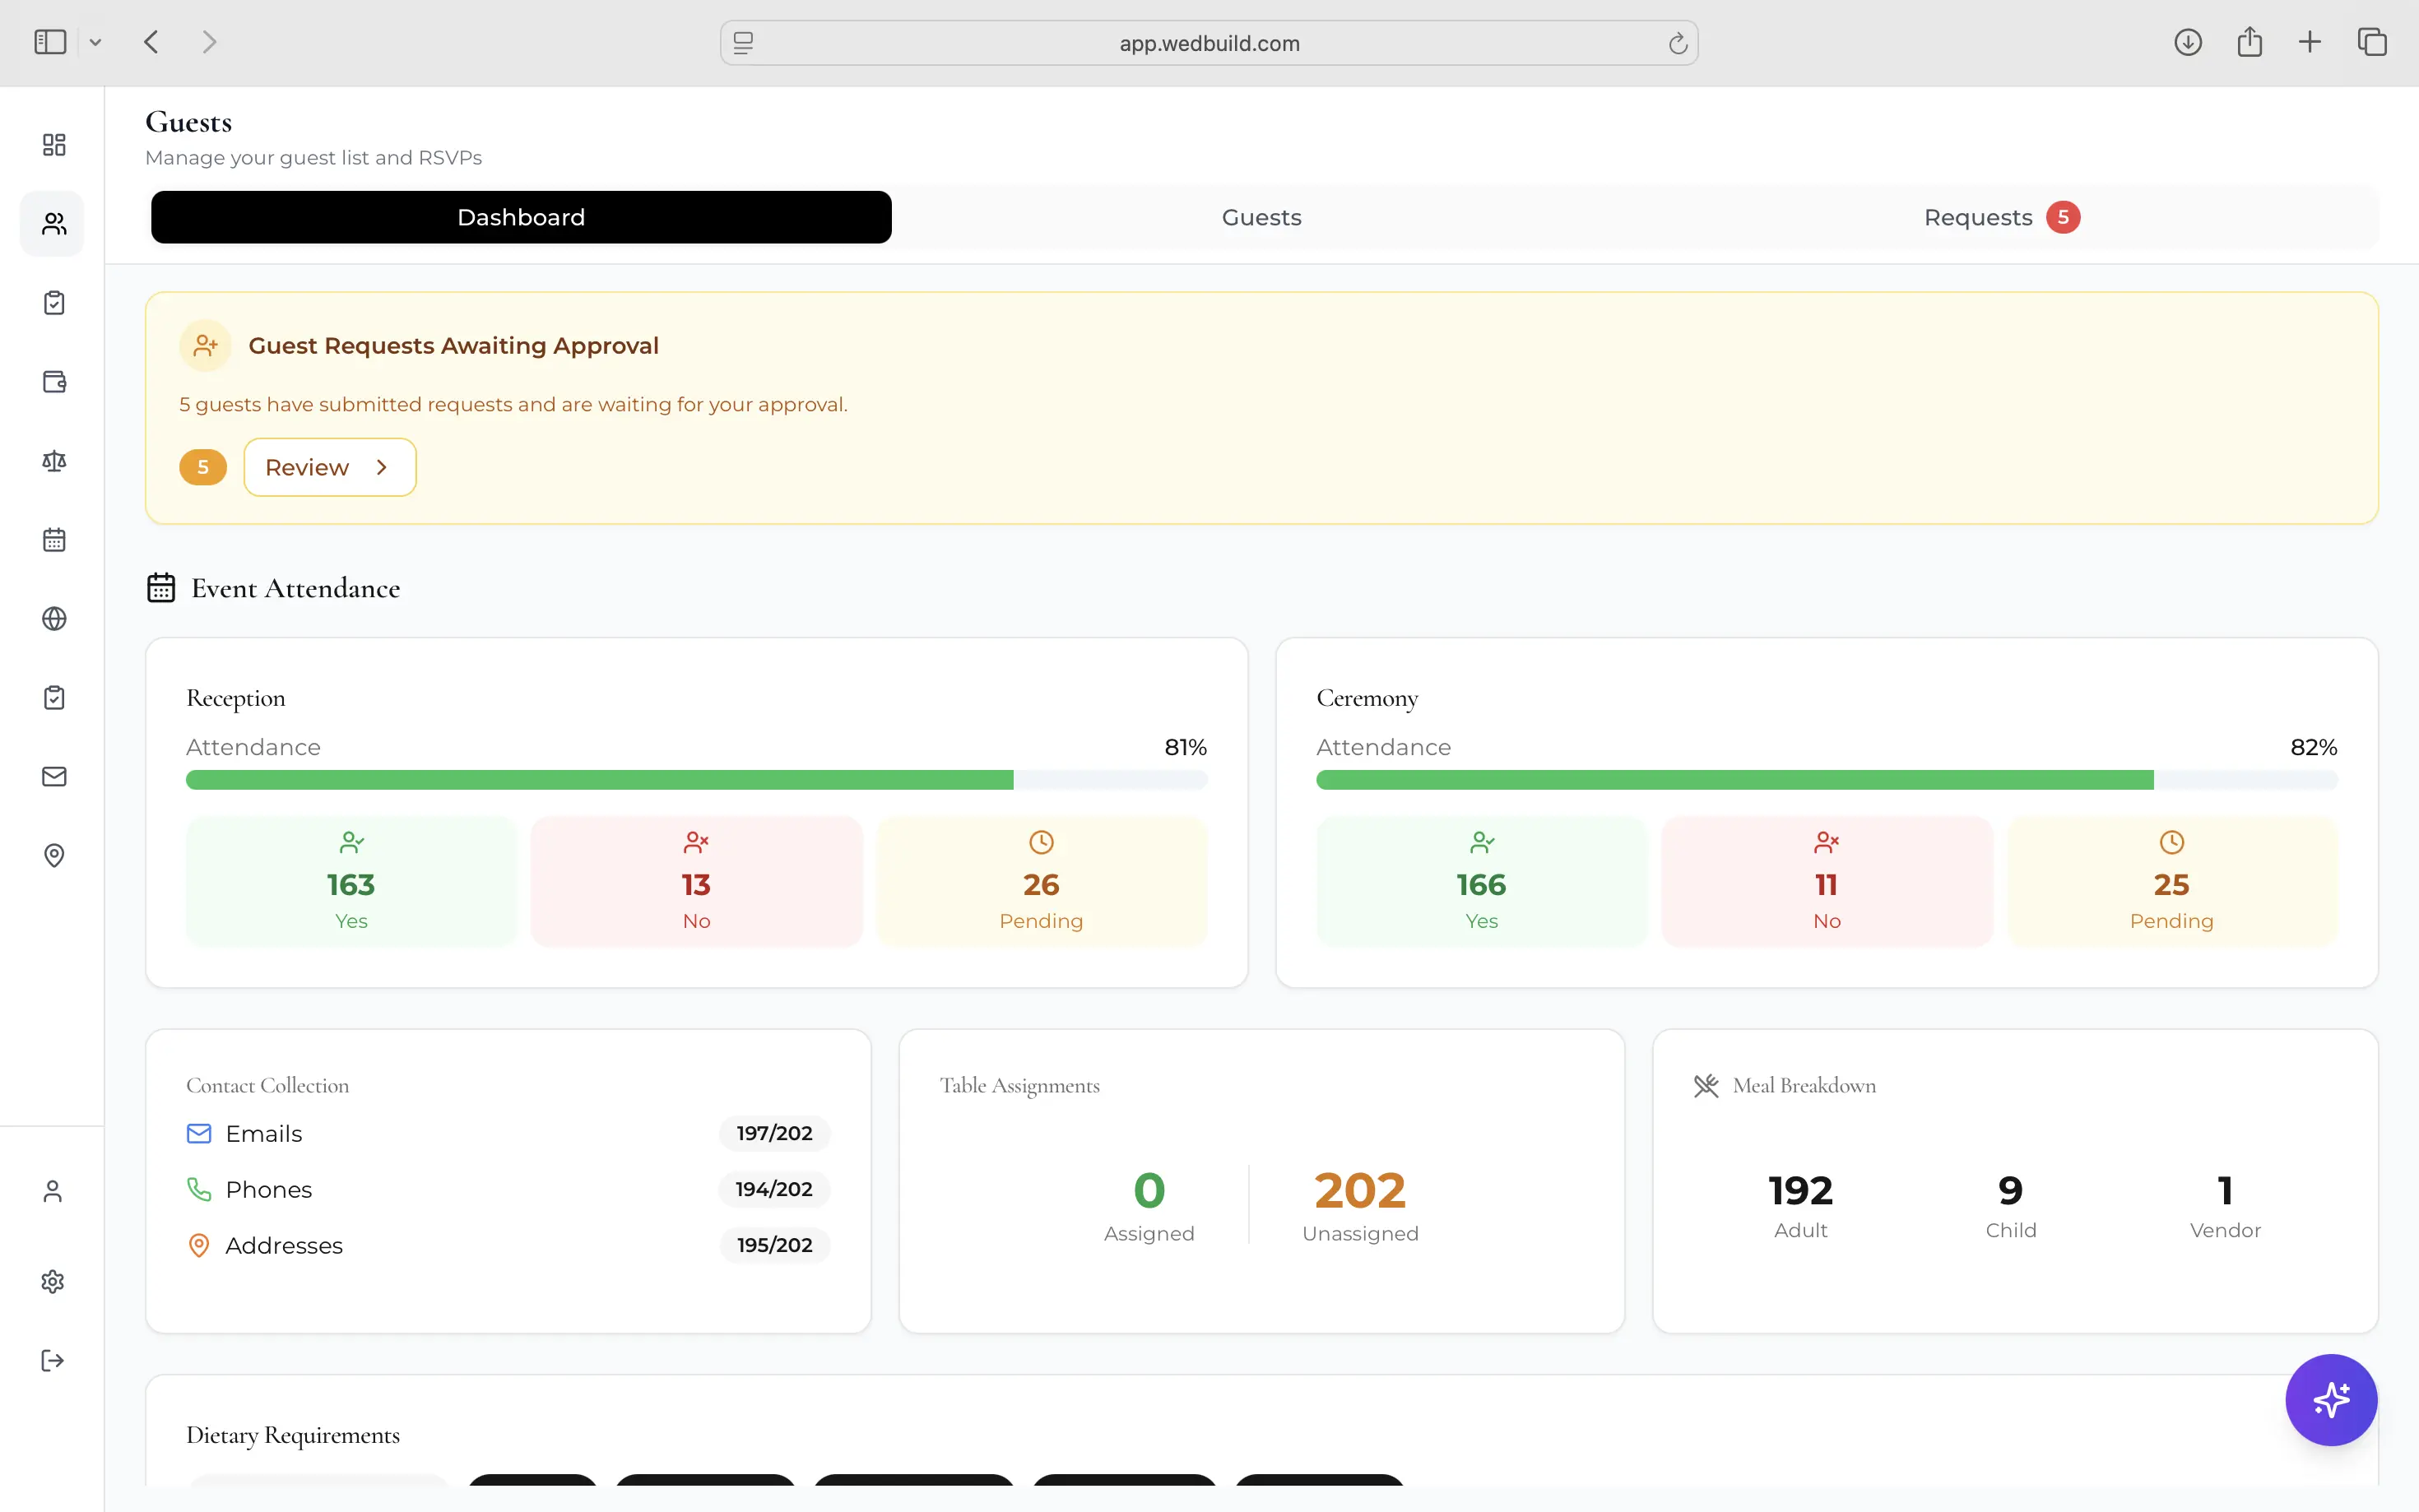Open the dashboard grid icon in sidebar
The height and width of the screenshot is (1512, 2419).
point(54,145)
